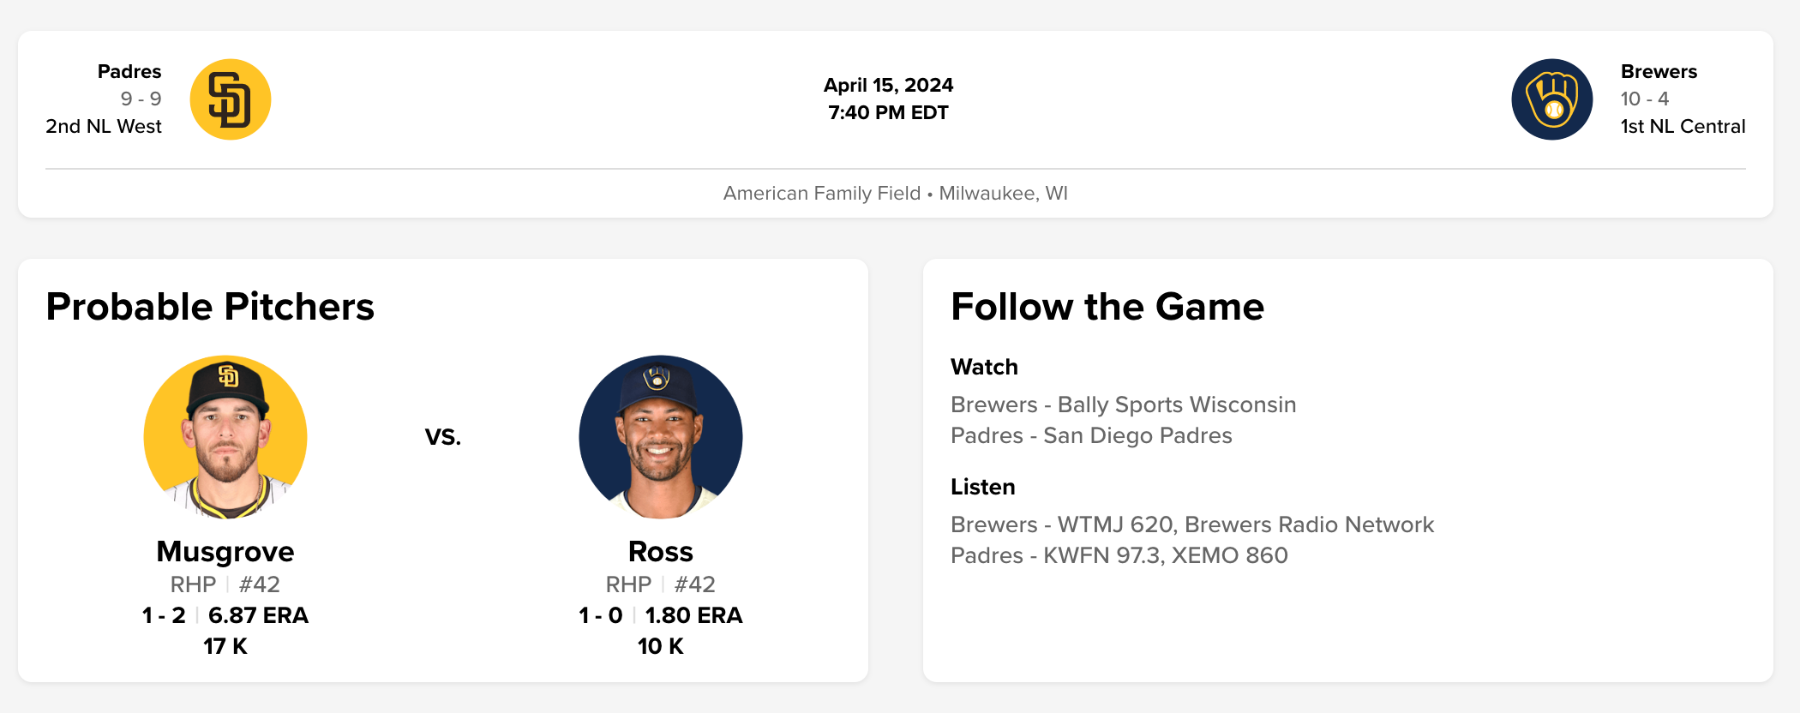The width and height of the screenshot is (1800, 713).
Task: Click the Padres team name in header
Action: click(129, 72)
